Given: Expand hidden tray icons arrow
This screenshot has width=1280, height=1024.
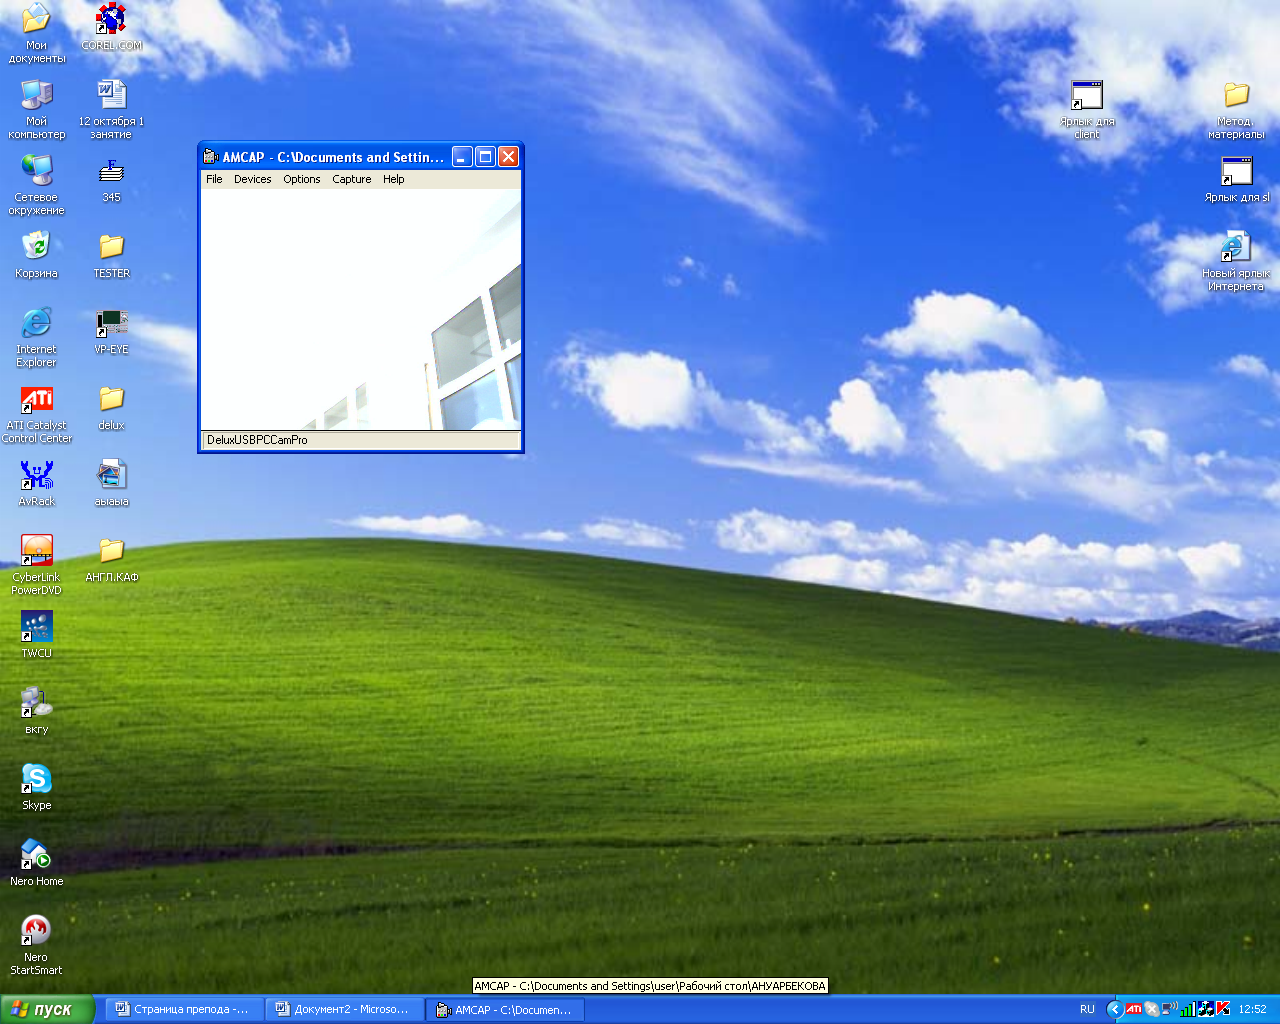Looking at the screenshot, I should click(1114, 1009).
